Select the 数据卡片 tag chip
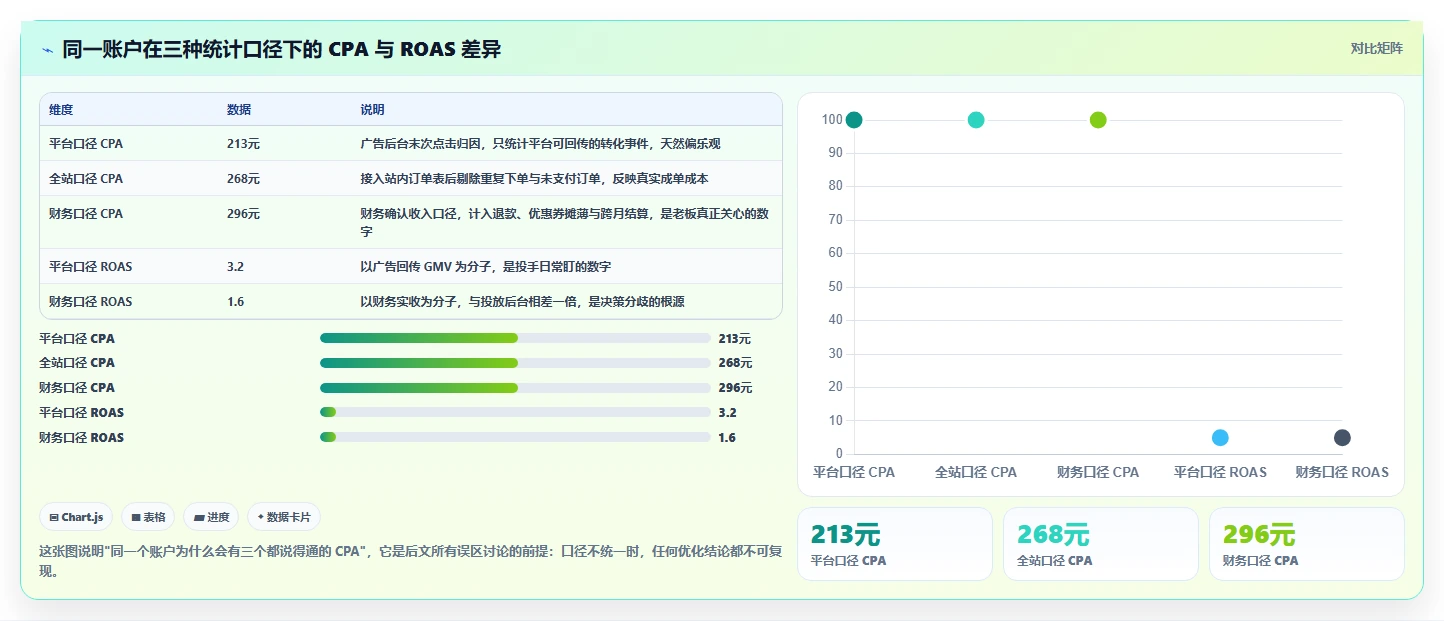Screen dimensions: 1444x621 pyautogui.click(x=284, y=517)
